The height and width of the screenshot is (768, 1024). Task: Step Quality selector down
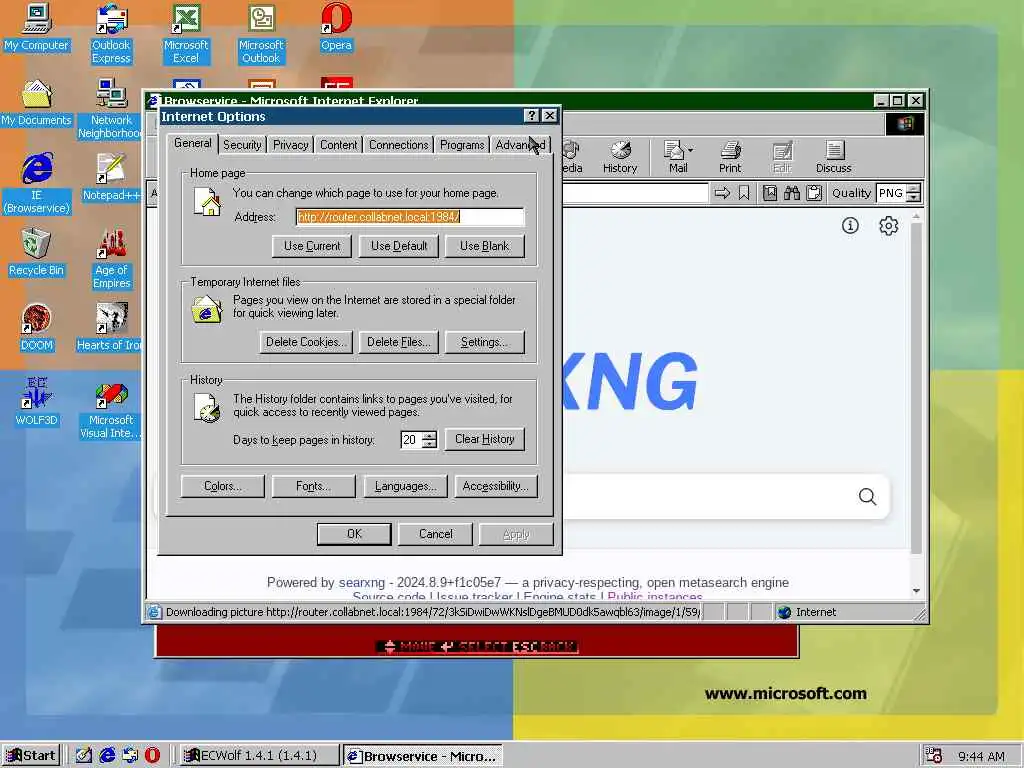pyautogui.click(x=914, y=197)
